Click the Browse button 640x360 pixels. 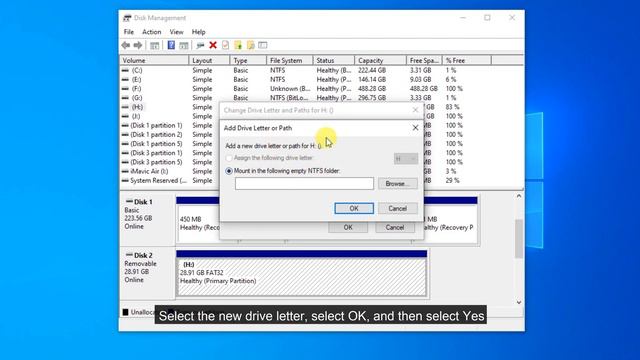coord(398,184)
